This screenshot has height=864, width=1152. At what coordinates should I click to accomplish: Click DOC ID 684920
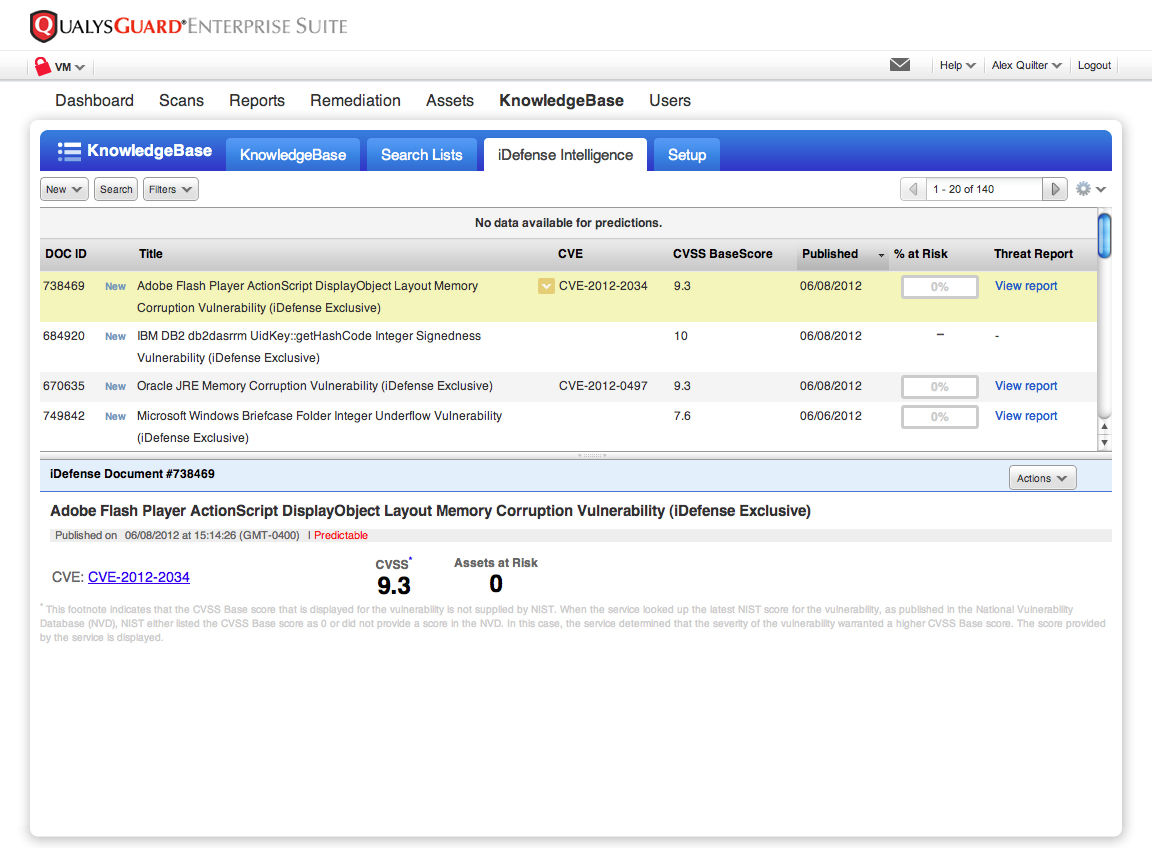(64, 336)
